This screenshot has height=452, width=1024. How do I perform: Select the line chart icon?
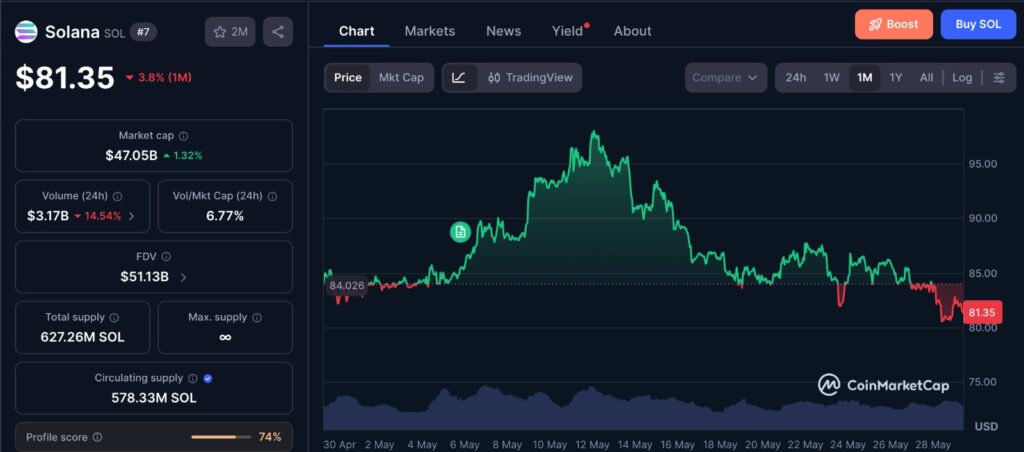(x=459, y=78)
